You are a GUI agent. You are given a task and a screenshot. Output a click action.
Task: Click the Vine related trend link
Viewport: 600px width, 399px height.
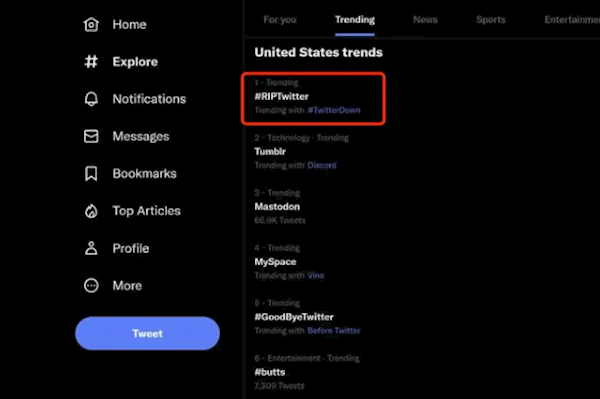click(x=316, y=275)
